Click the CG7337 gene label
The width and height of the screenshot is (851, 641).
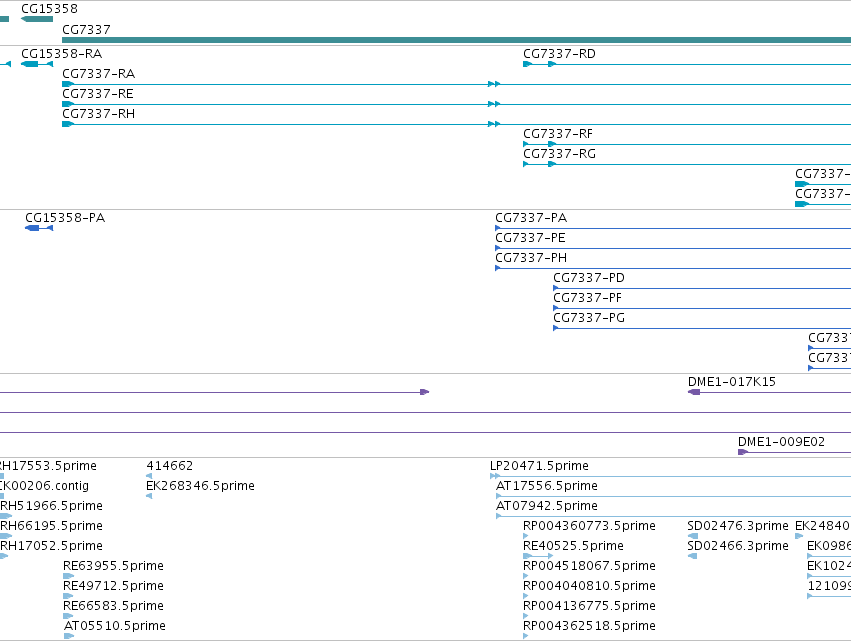point(86,29)
